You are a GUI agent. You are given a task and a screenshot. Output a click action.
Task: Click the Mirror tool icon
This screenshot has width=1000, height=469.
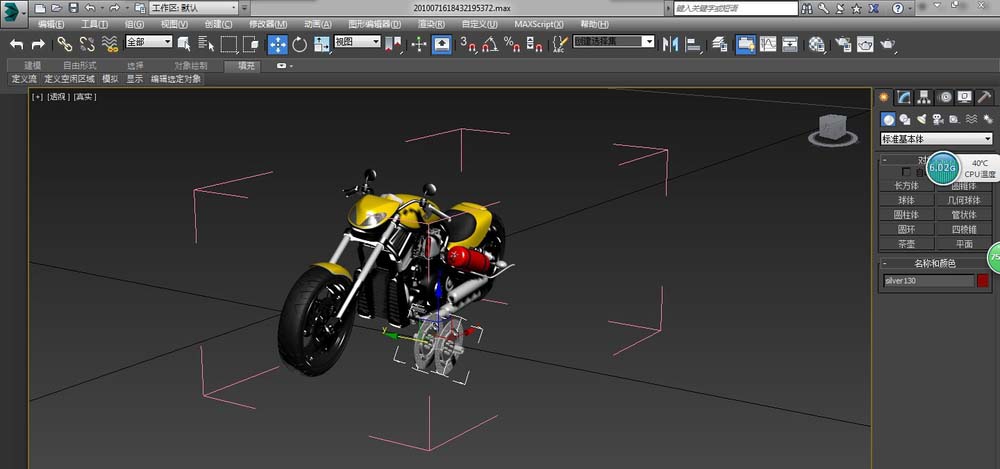point(669,44)
